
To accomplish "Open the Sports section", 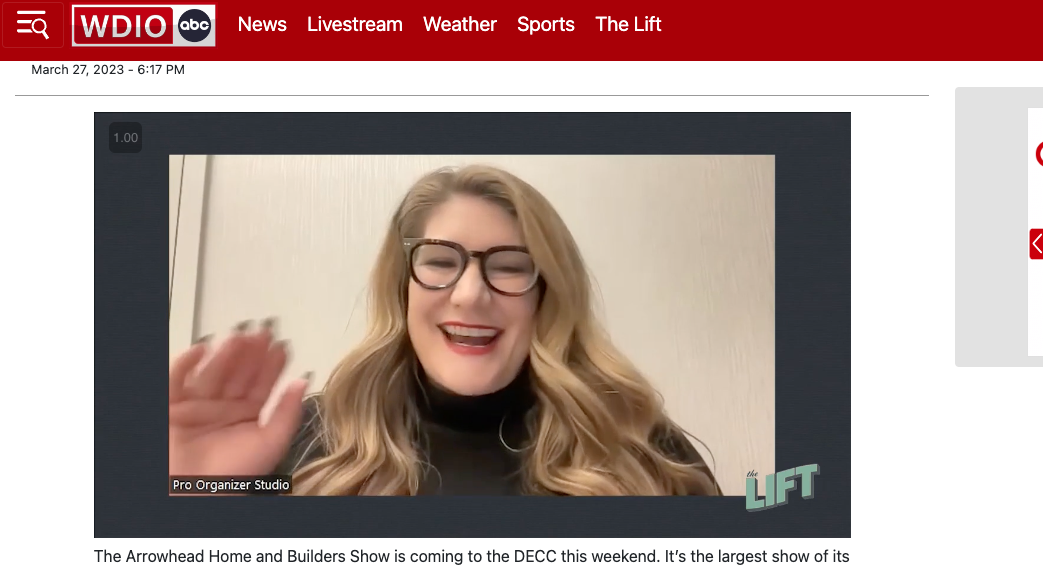I will click(x=545, y=25).
